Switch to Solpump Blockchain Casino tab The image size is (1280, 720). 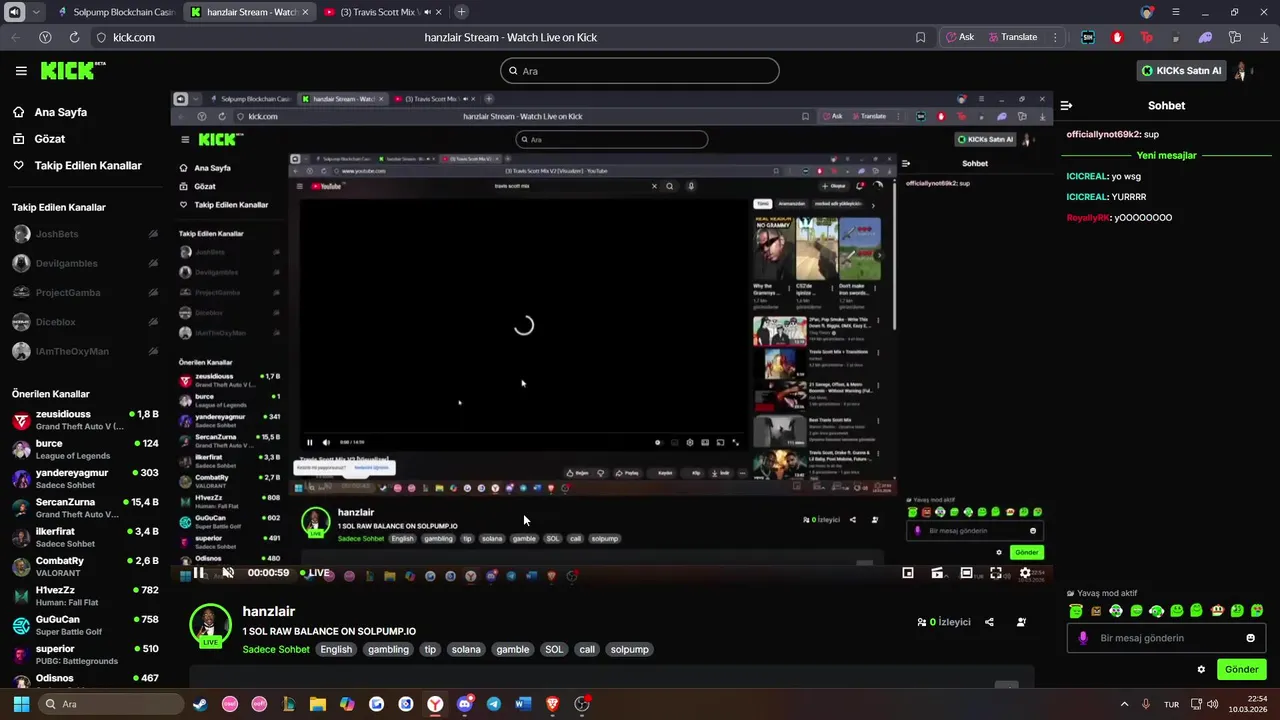pos(116,12)
